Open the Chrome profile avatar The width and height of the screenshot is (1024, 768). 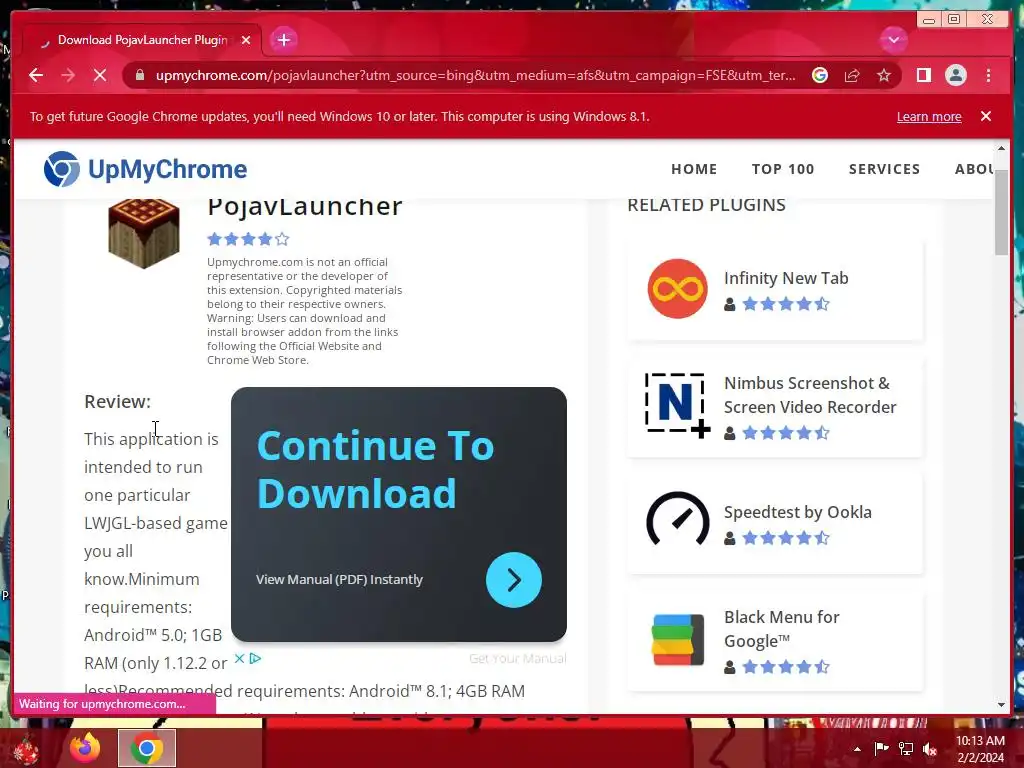955,75
